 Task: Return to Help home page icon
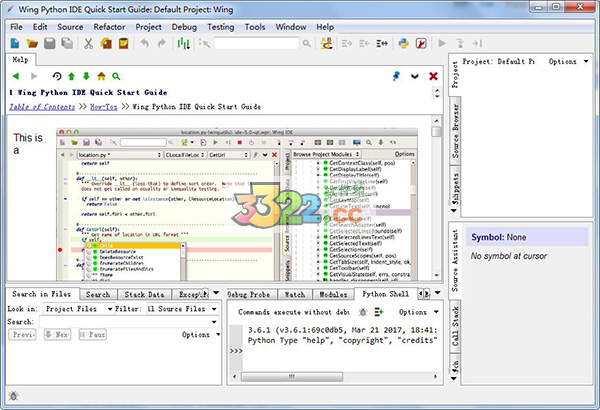point(101,76)
